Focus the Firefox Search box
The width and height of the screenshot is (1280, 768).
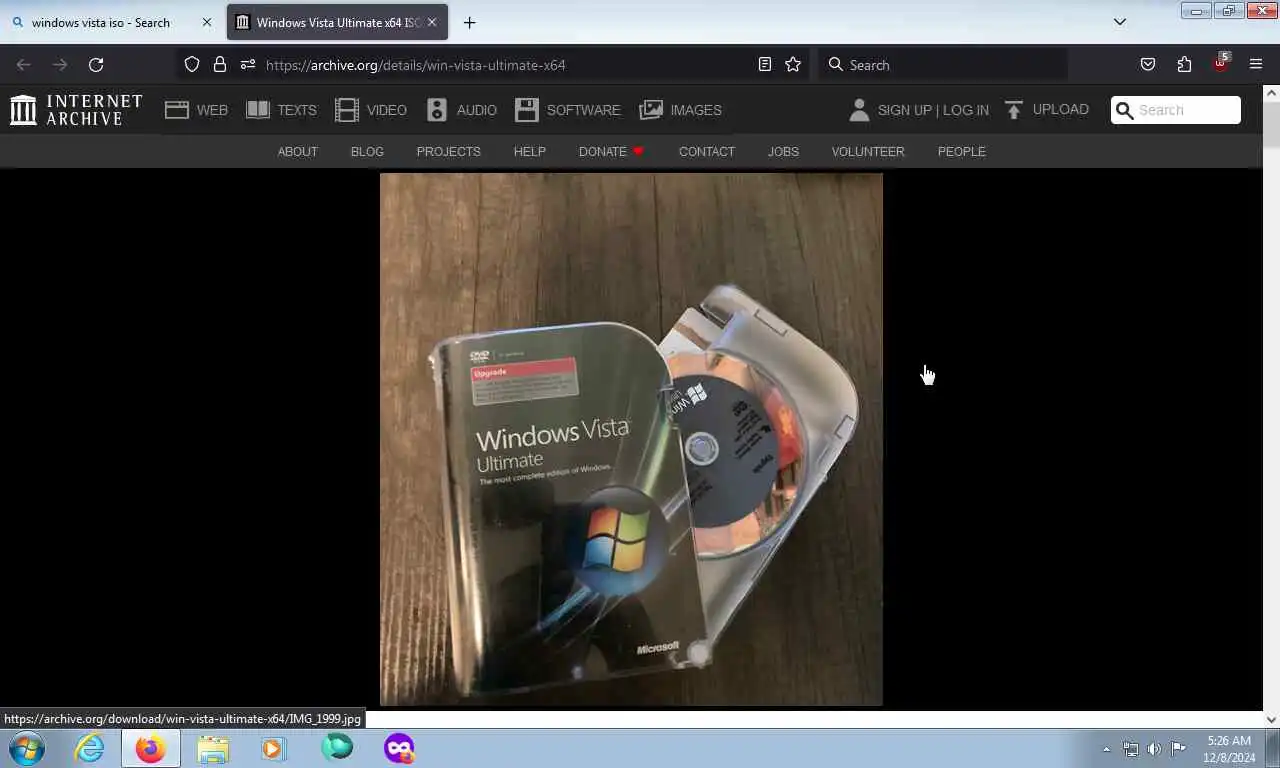click(x=943, y=65)
